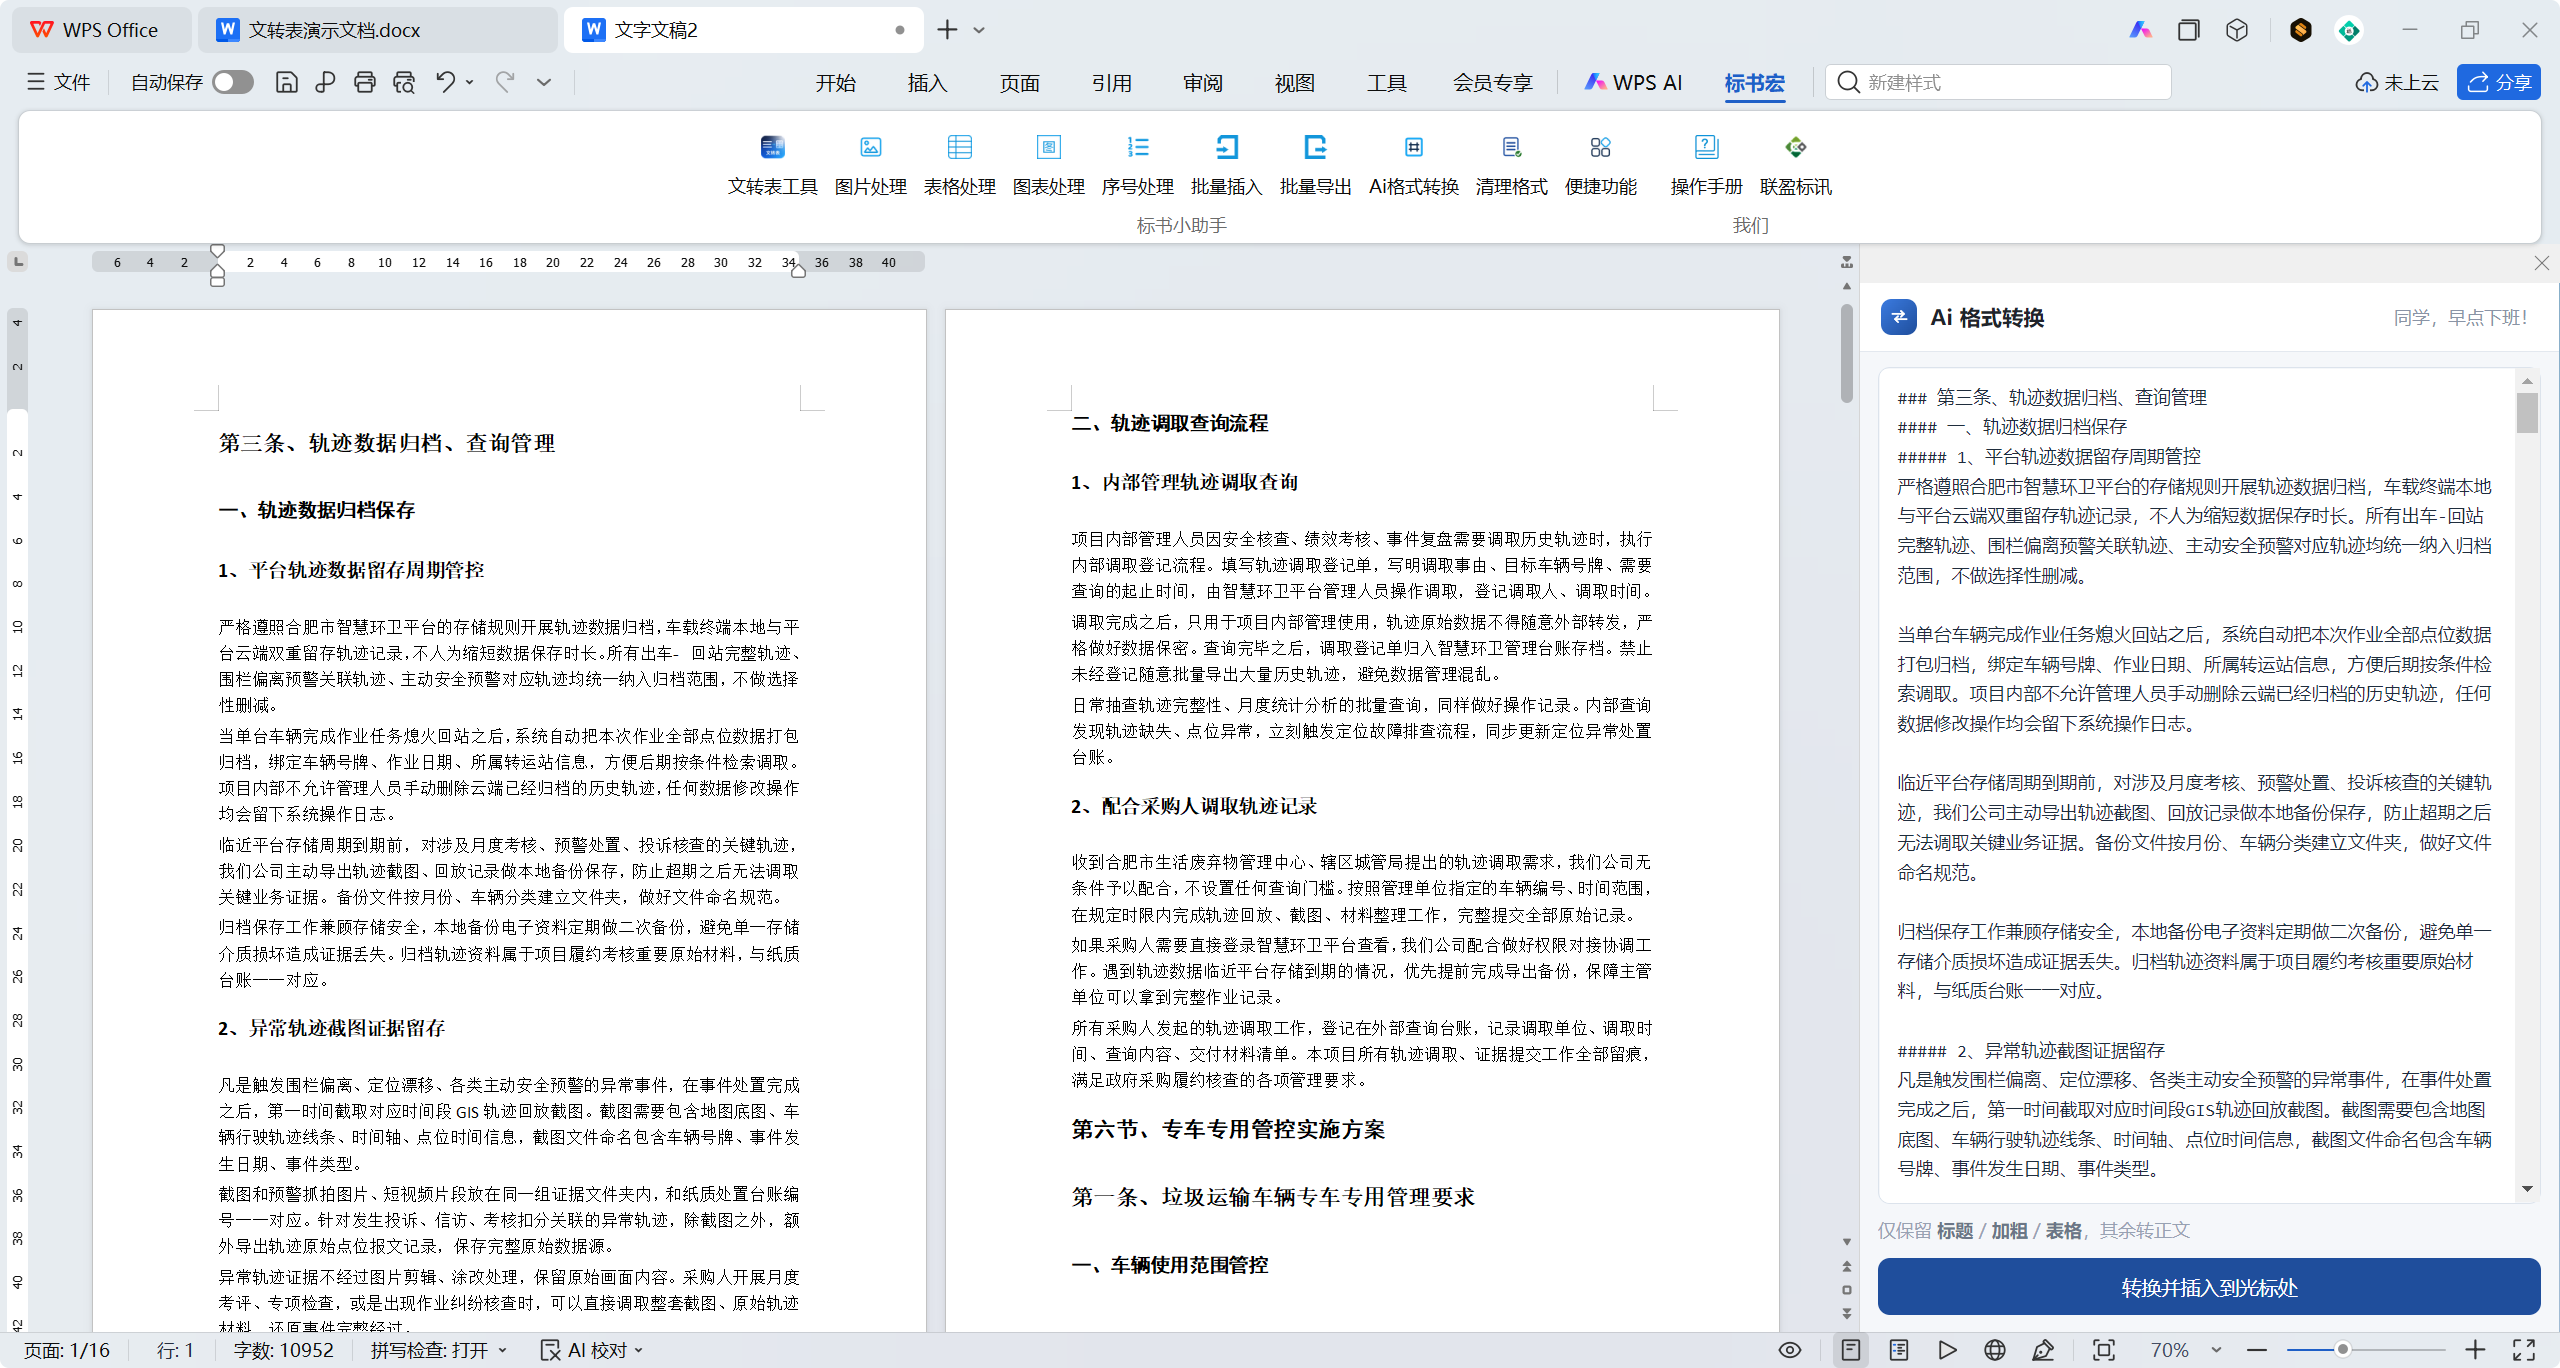Open the 文转表工具 tool
2560x1368 pixels.
pos(772,165)
